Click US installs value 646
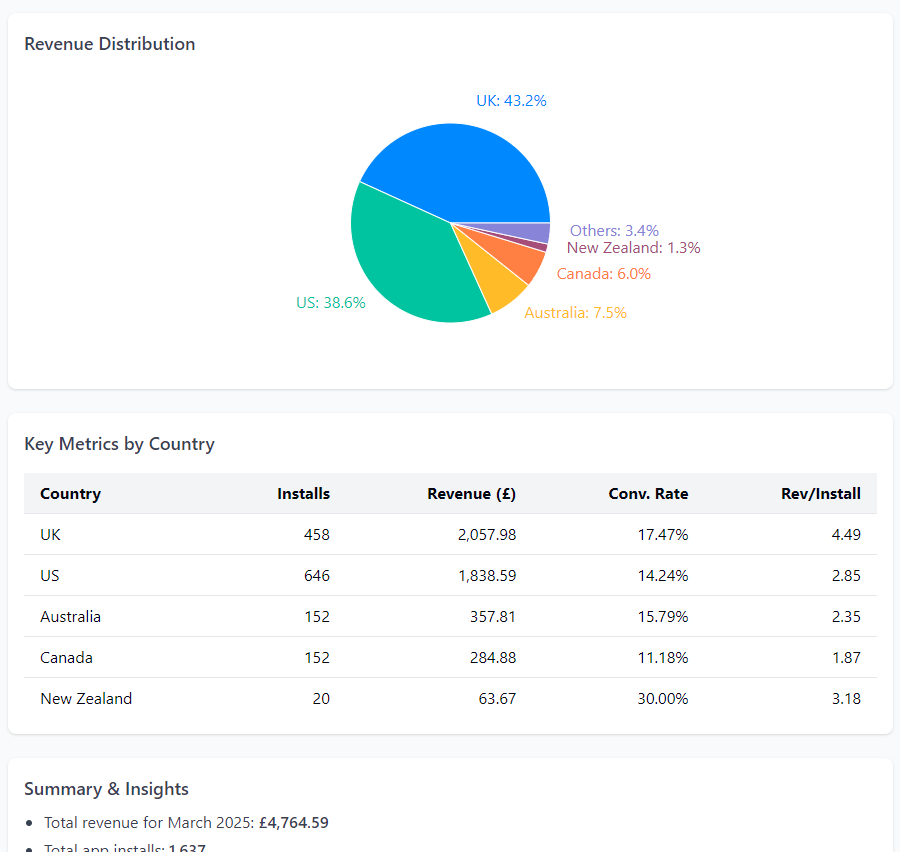900x852 pixels. tap(317, 576)
